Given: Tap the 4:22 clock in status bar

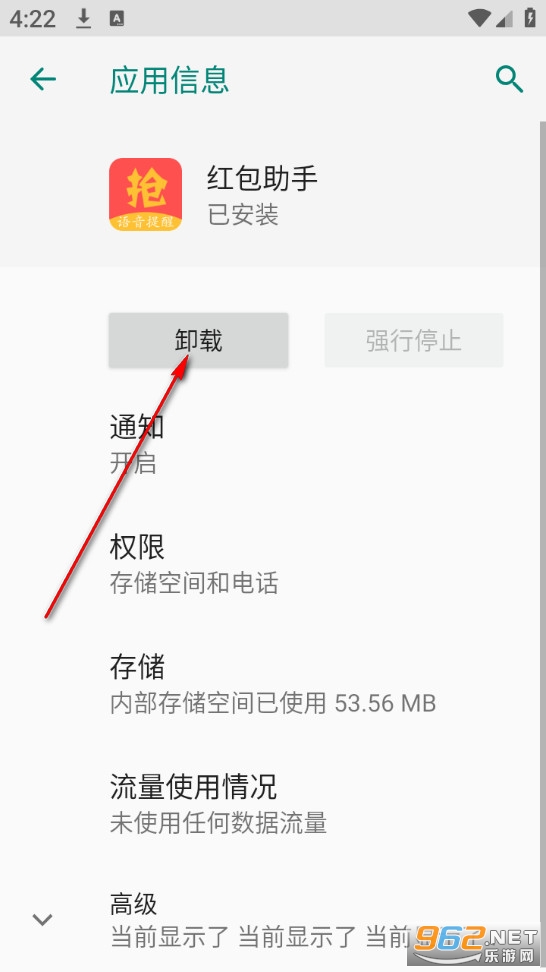Looking at the screenshot, I should 32,19.
